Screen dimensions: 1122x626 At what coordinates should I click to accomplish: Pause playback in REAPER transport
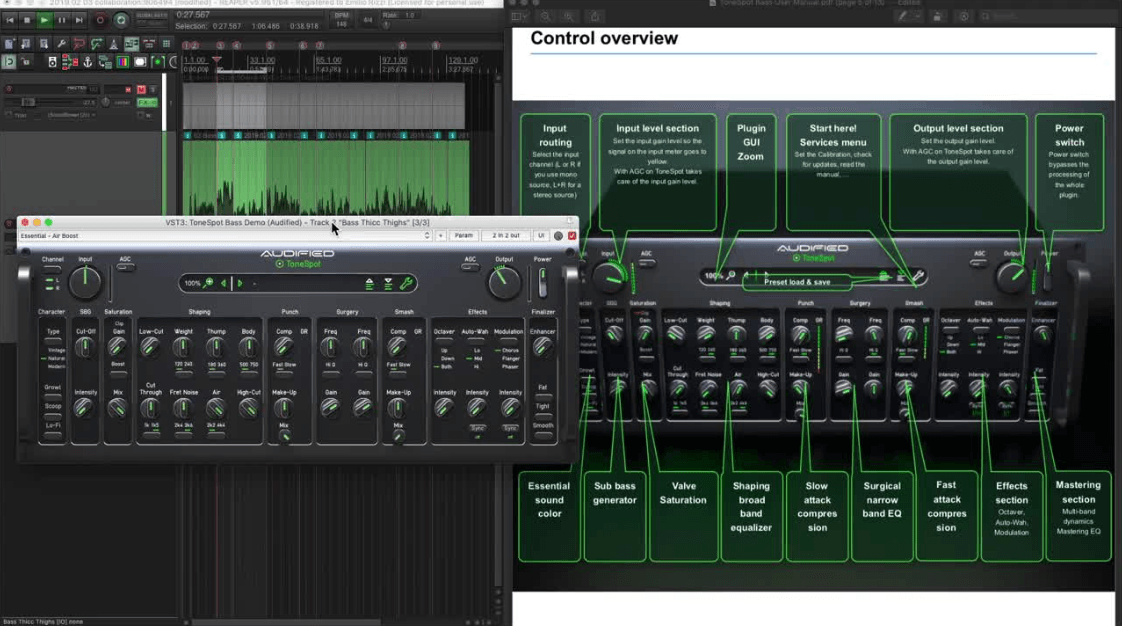coord(62,20)
